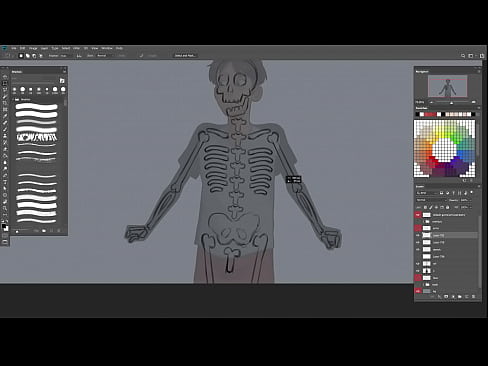The height and width of the screenshot is (366, 488).
Task: Select the Crop tool
Action: click(x=5, y=103)
